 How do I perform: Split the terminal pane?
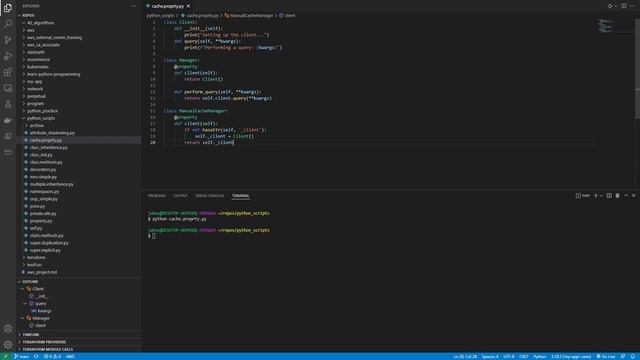coord(609,196)
